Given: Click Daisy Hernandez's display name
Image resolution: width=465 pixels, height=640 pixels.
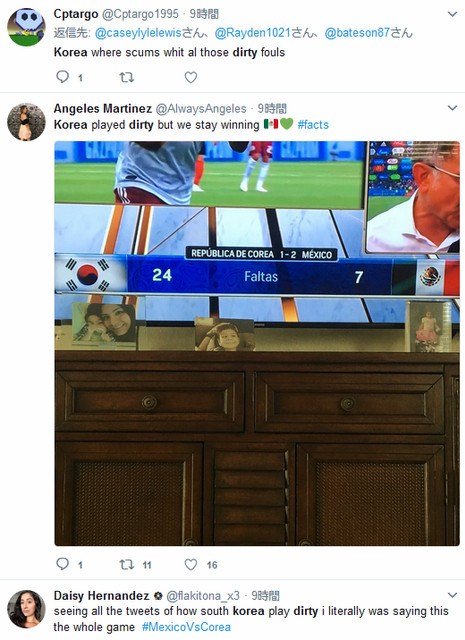Looking at the screenshot, I should (x=101, y=596).
